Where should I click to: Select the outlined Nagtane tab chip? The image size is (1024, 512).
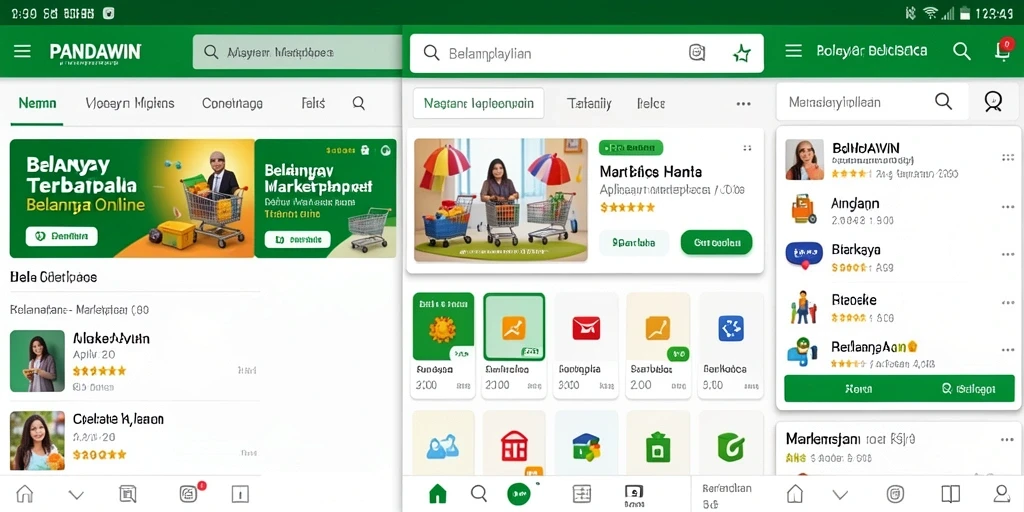pos(479,103)
